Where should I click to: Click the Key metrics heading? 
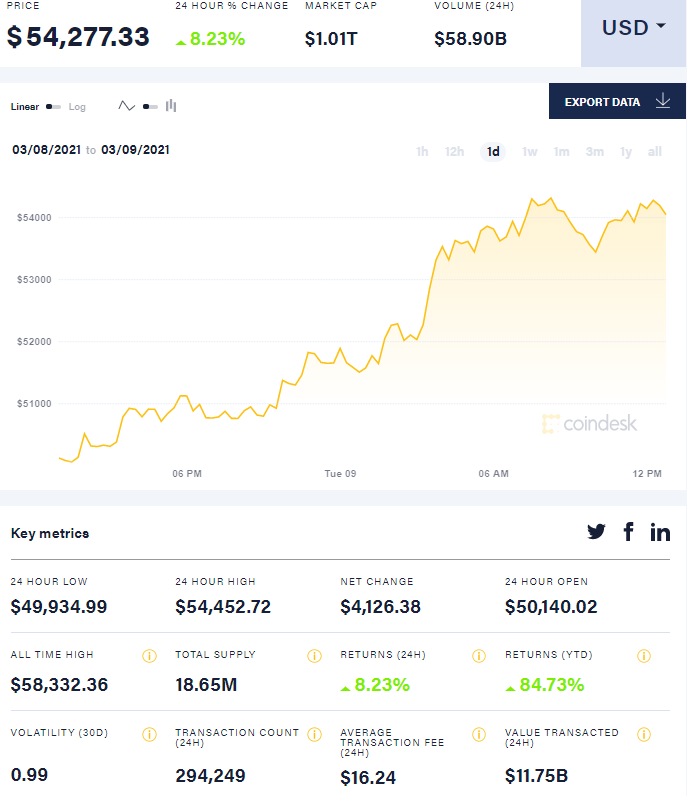50,534
